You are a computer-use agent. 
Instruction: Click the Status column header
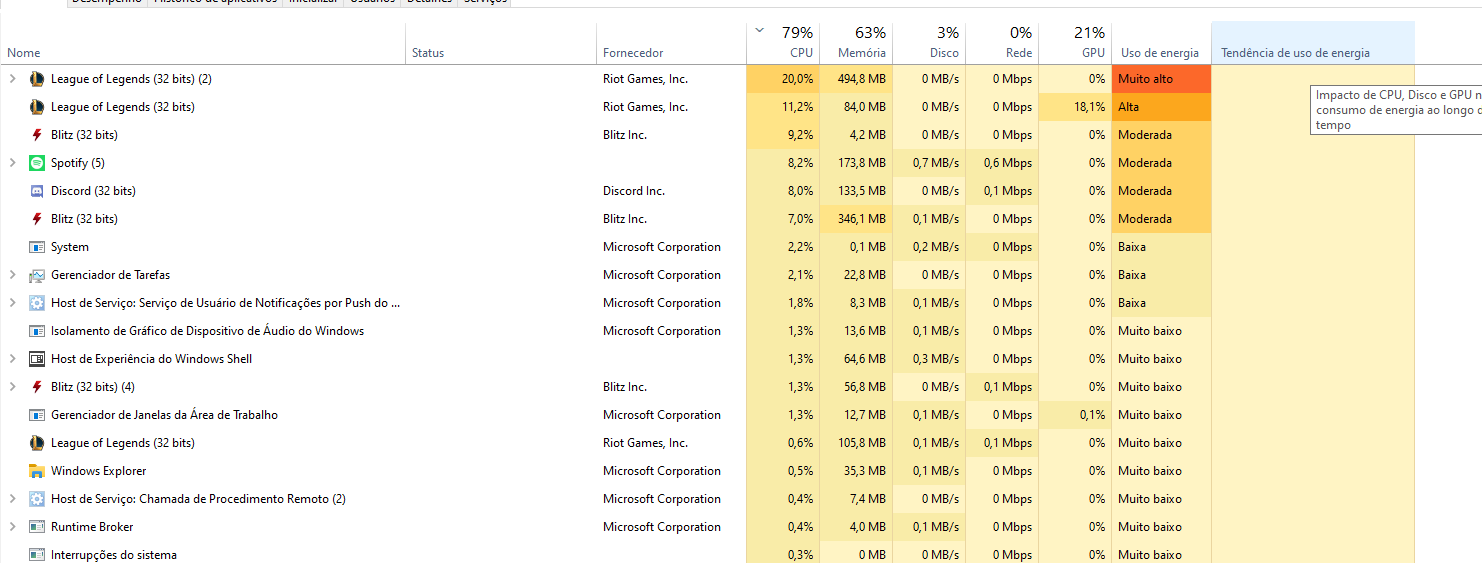502,44
